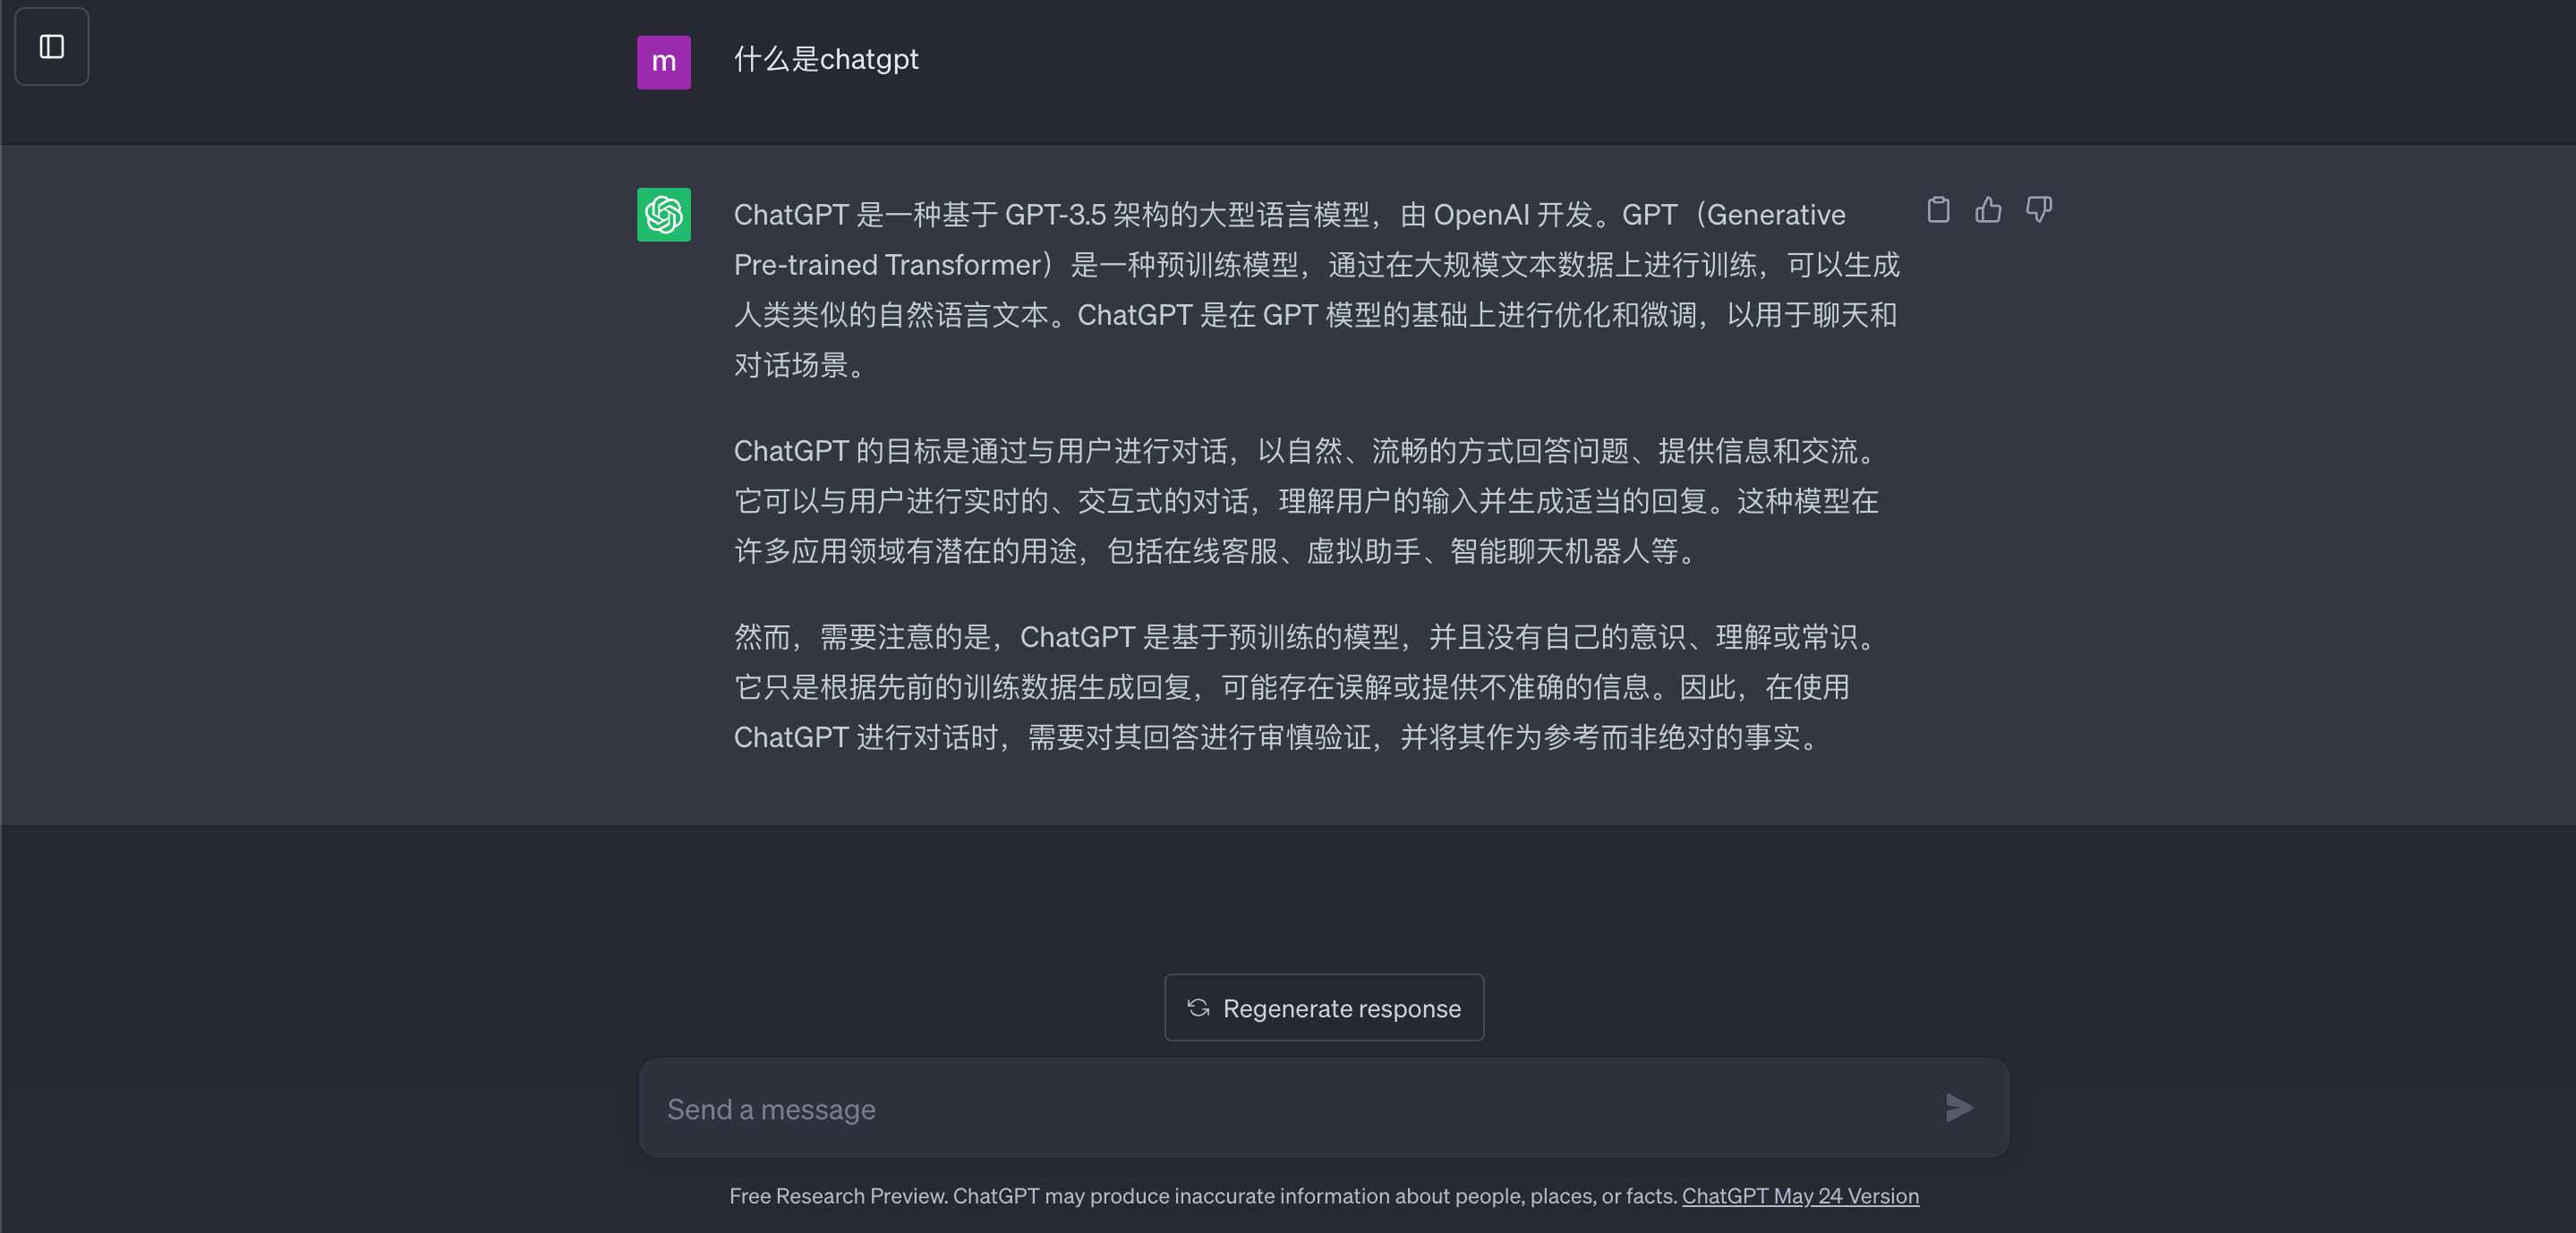Click "GPT-3.5" in the first response line

1055,215
